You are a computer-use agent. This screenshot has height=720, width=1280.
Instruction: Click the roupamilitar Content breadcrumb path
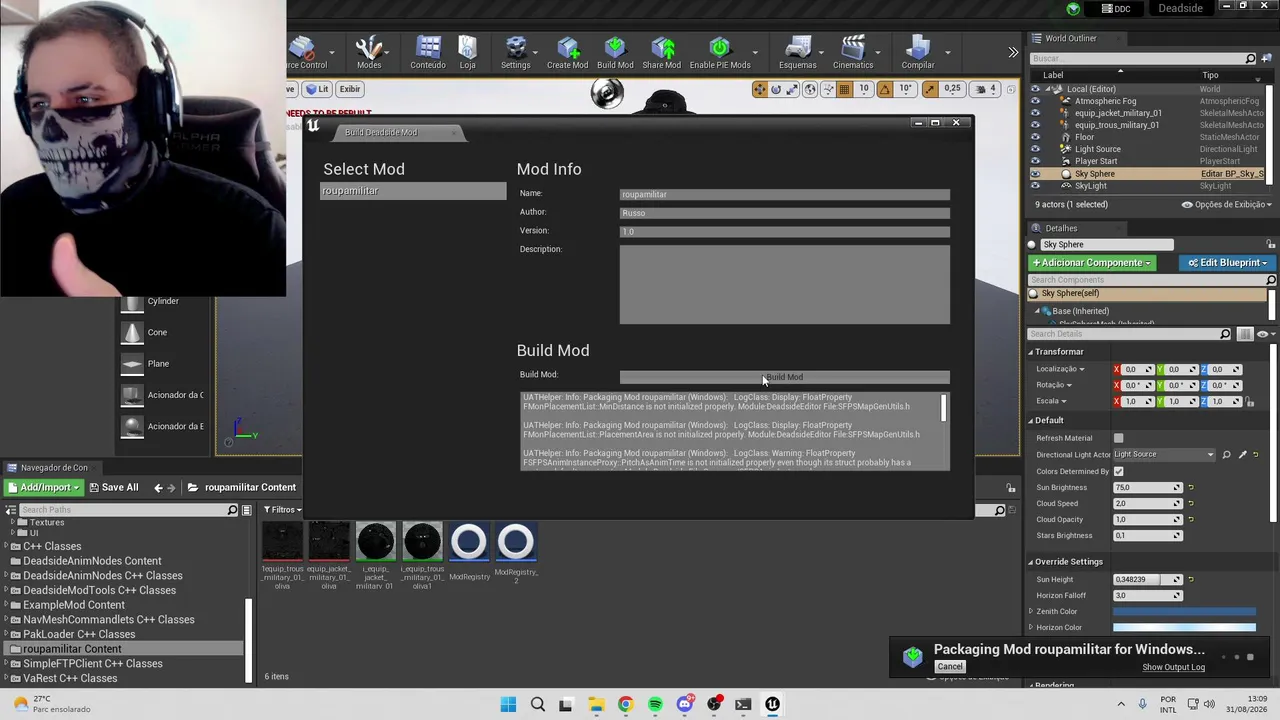click(x=250, y=487)
